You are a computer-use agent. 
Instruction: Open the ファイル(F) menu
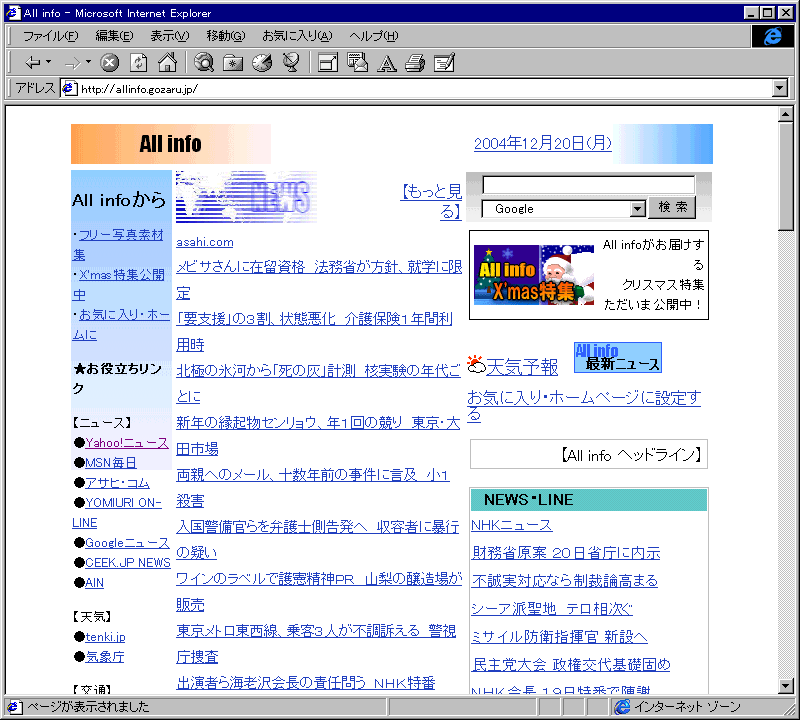51,36
